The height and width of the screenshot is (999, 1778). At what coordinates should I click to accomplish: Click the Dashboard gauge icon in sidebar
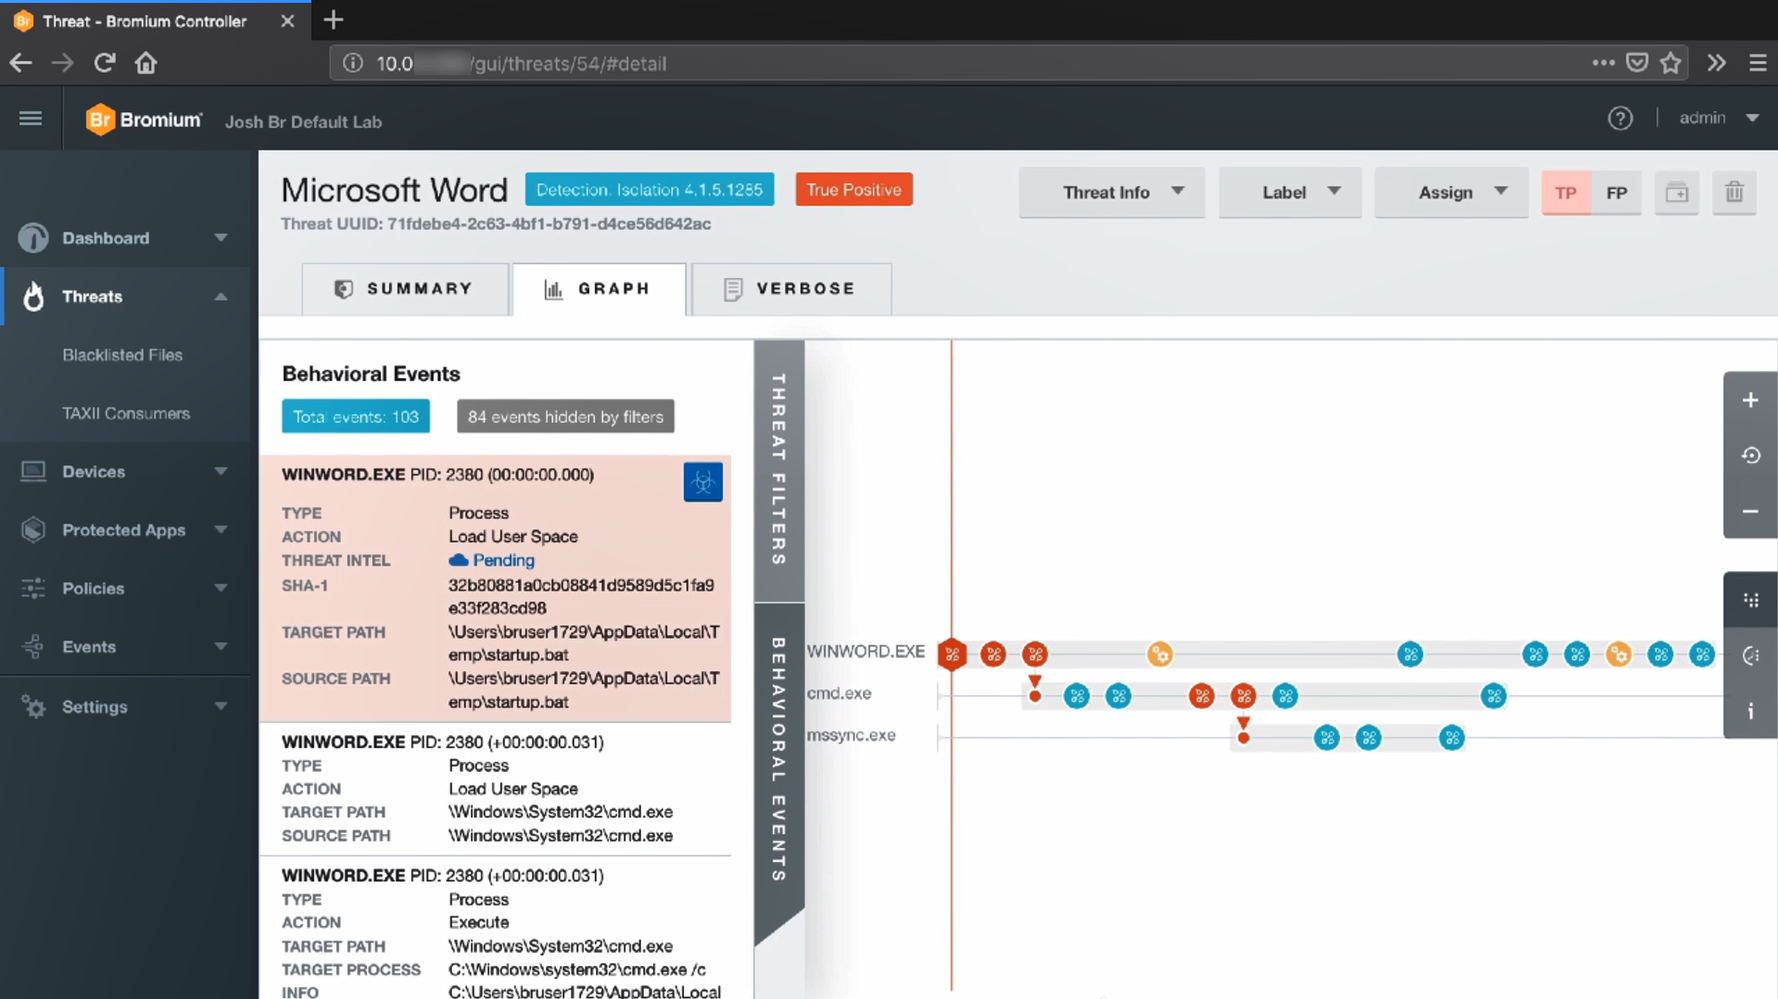(33, 238)
